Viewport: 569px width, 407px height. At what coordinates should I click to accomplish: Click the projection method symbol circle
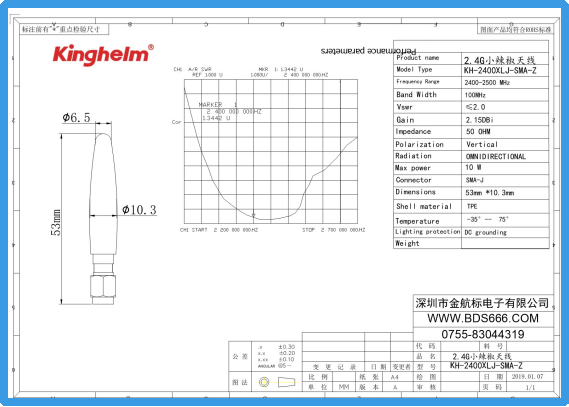pyautogui.click(x=264, y=382)
